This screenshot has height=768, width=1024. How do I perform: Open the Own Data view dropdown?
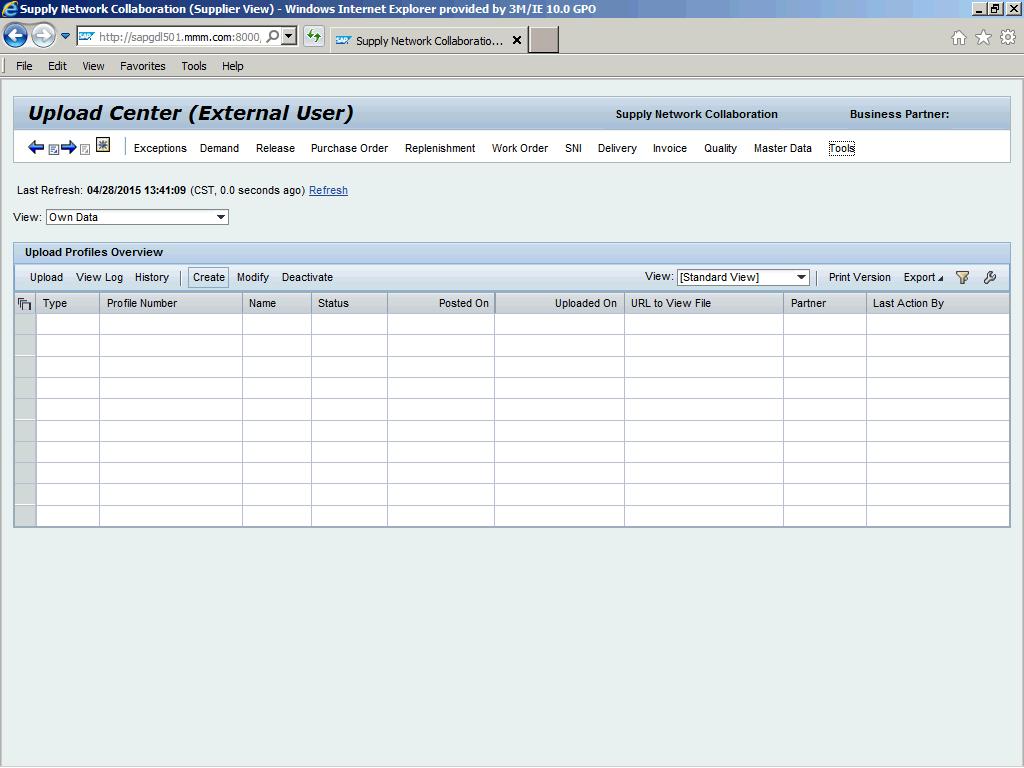click(x=137, y=217)
